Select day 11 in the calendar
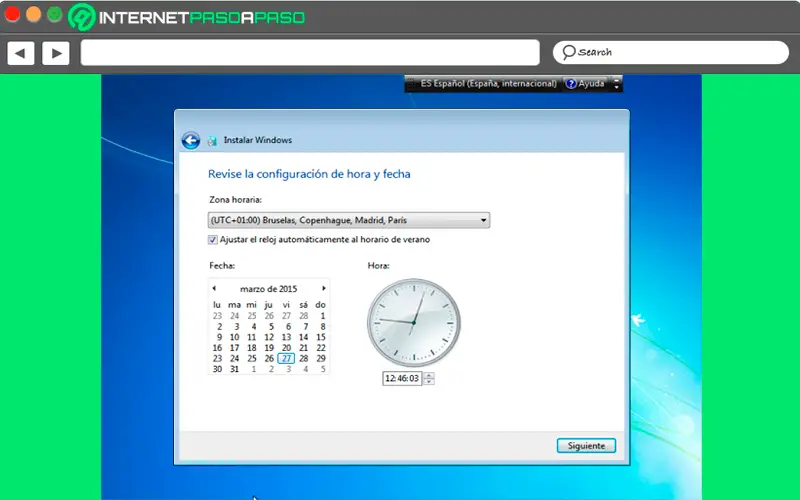This screenshot has height=500, width=800. (252, 337)
